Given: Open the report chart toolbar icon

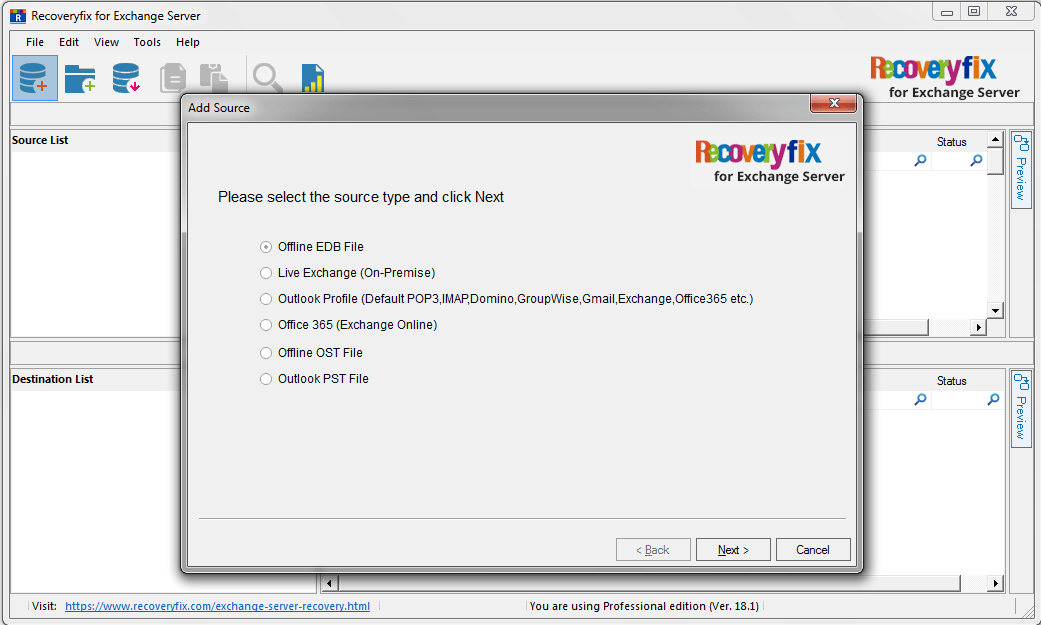Looking at the screenshot, I should [x=313, y=78].
